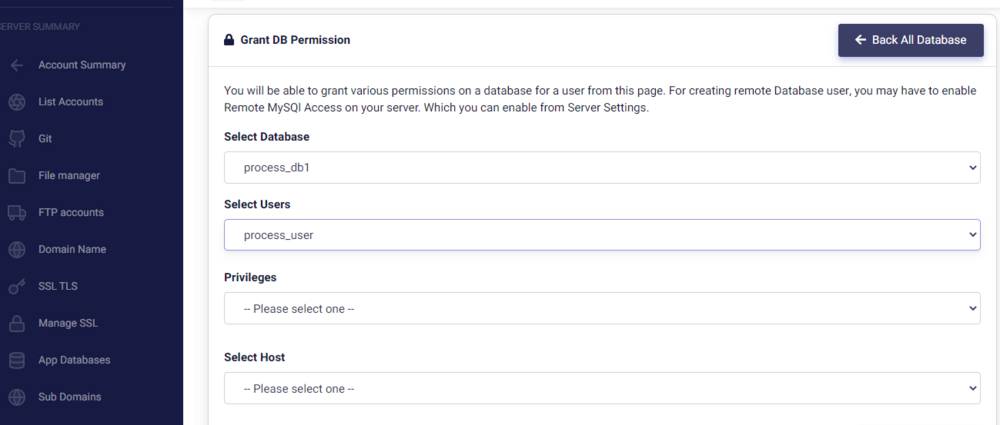
Task: Open the Select Database dropdown
Action: 602,168
